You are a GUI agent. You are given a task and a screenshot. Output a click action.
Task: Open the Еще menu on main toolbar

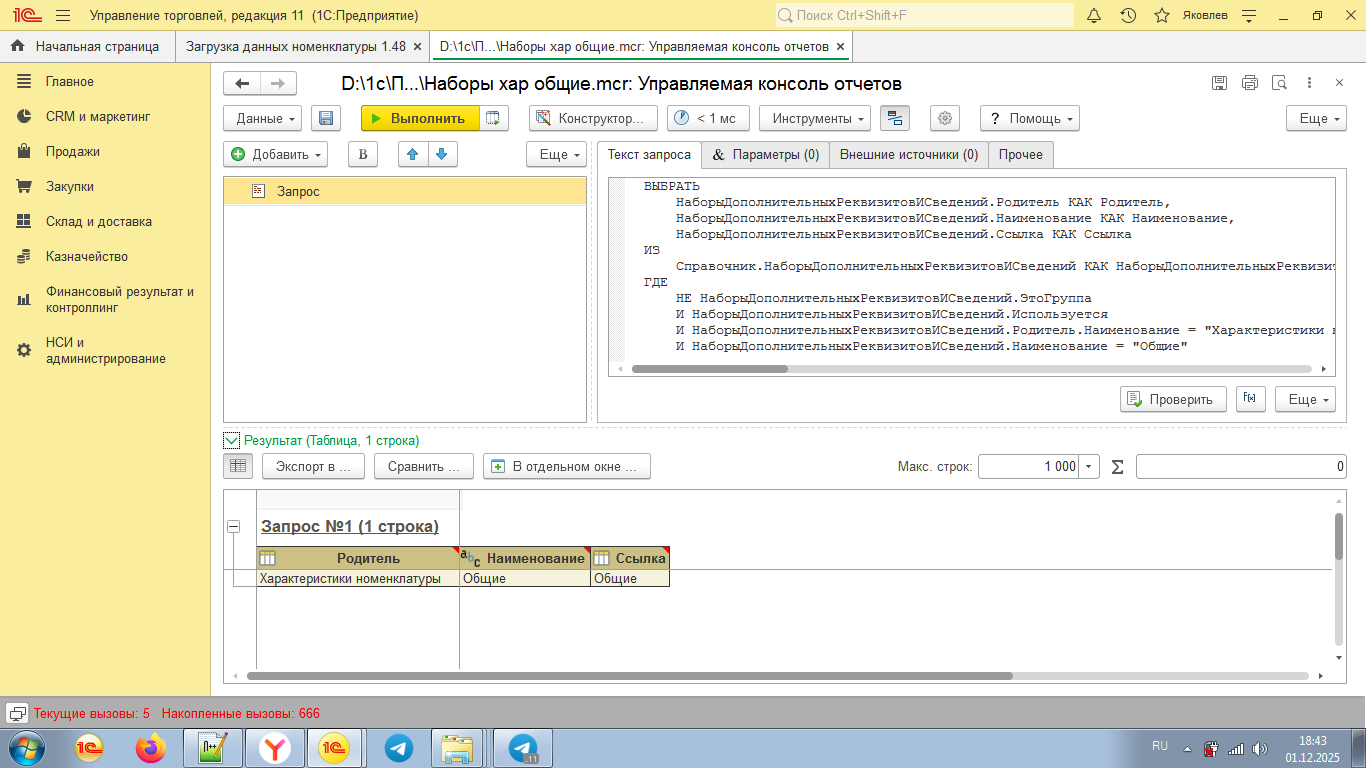[x=1316, y=118]
